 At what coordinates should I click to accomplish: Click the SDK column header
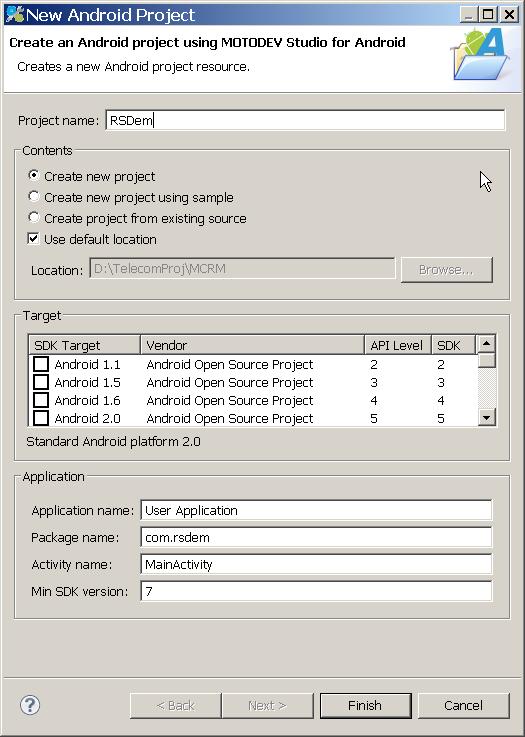453,345
